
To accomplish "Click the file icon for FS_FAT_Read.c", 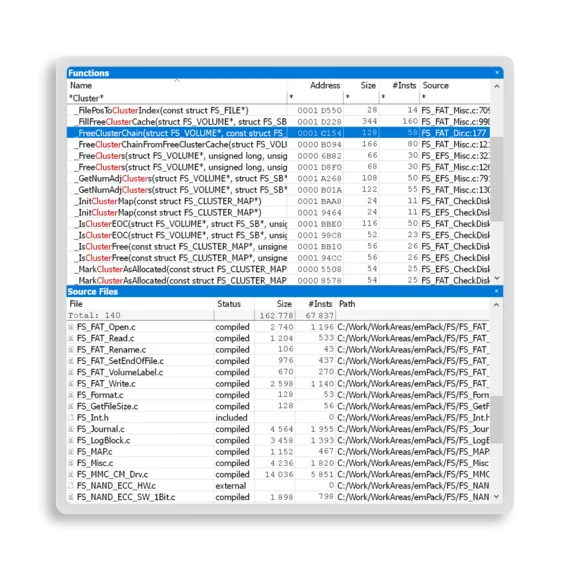I will click(x=71, y=338).
